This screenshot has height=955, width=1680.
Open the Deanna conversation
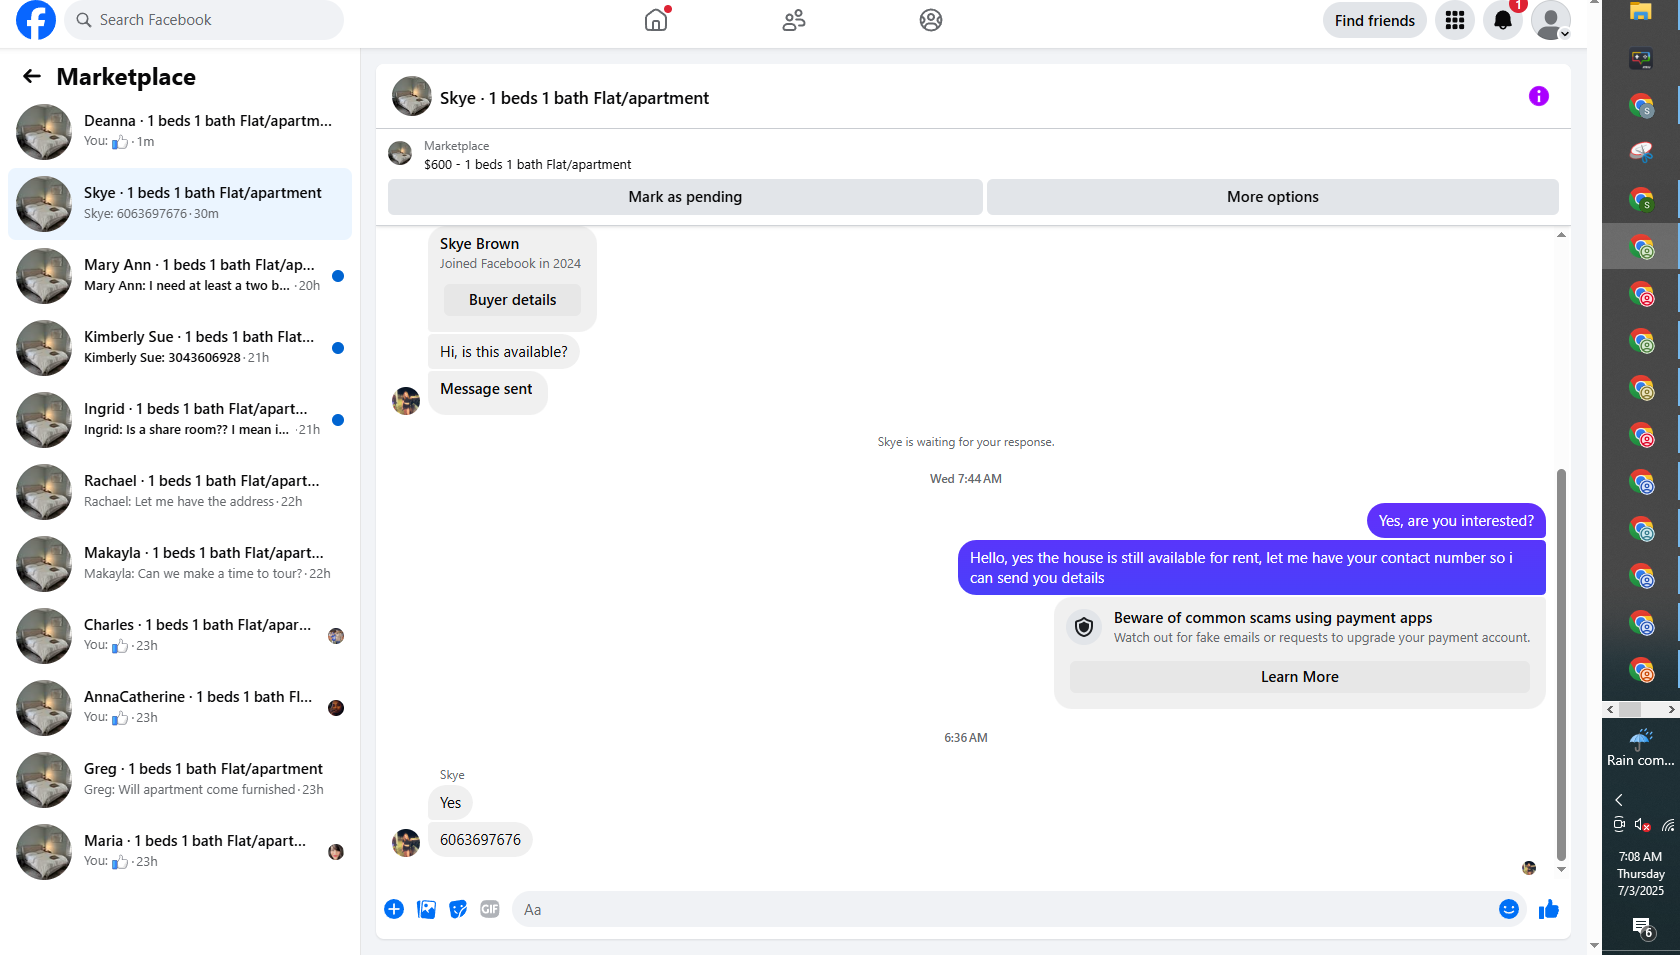click(180, 132)
